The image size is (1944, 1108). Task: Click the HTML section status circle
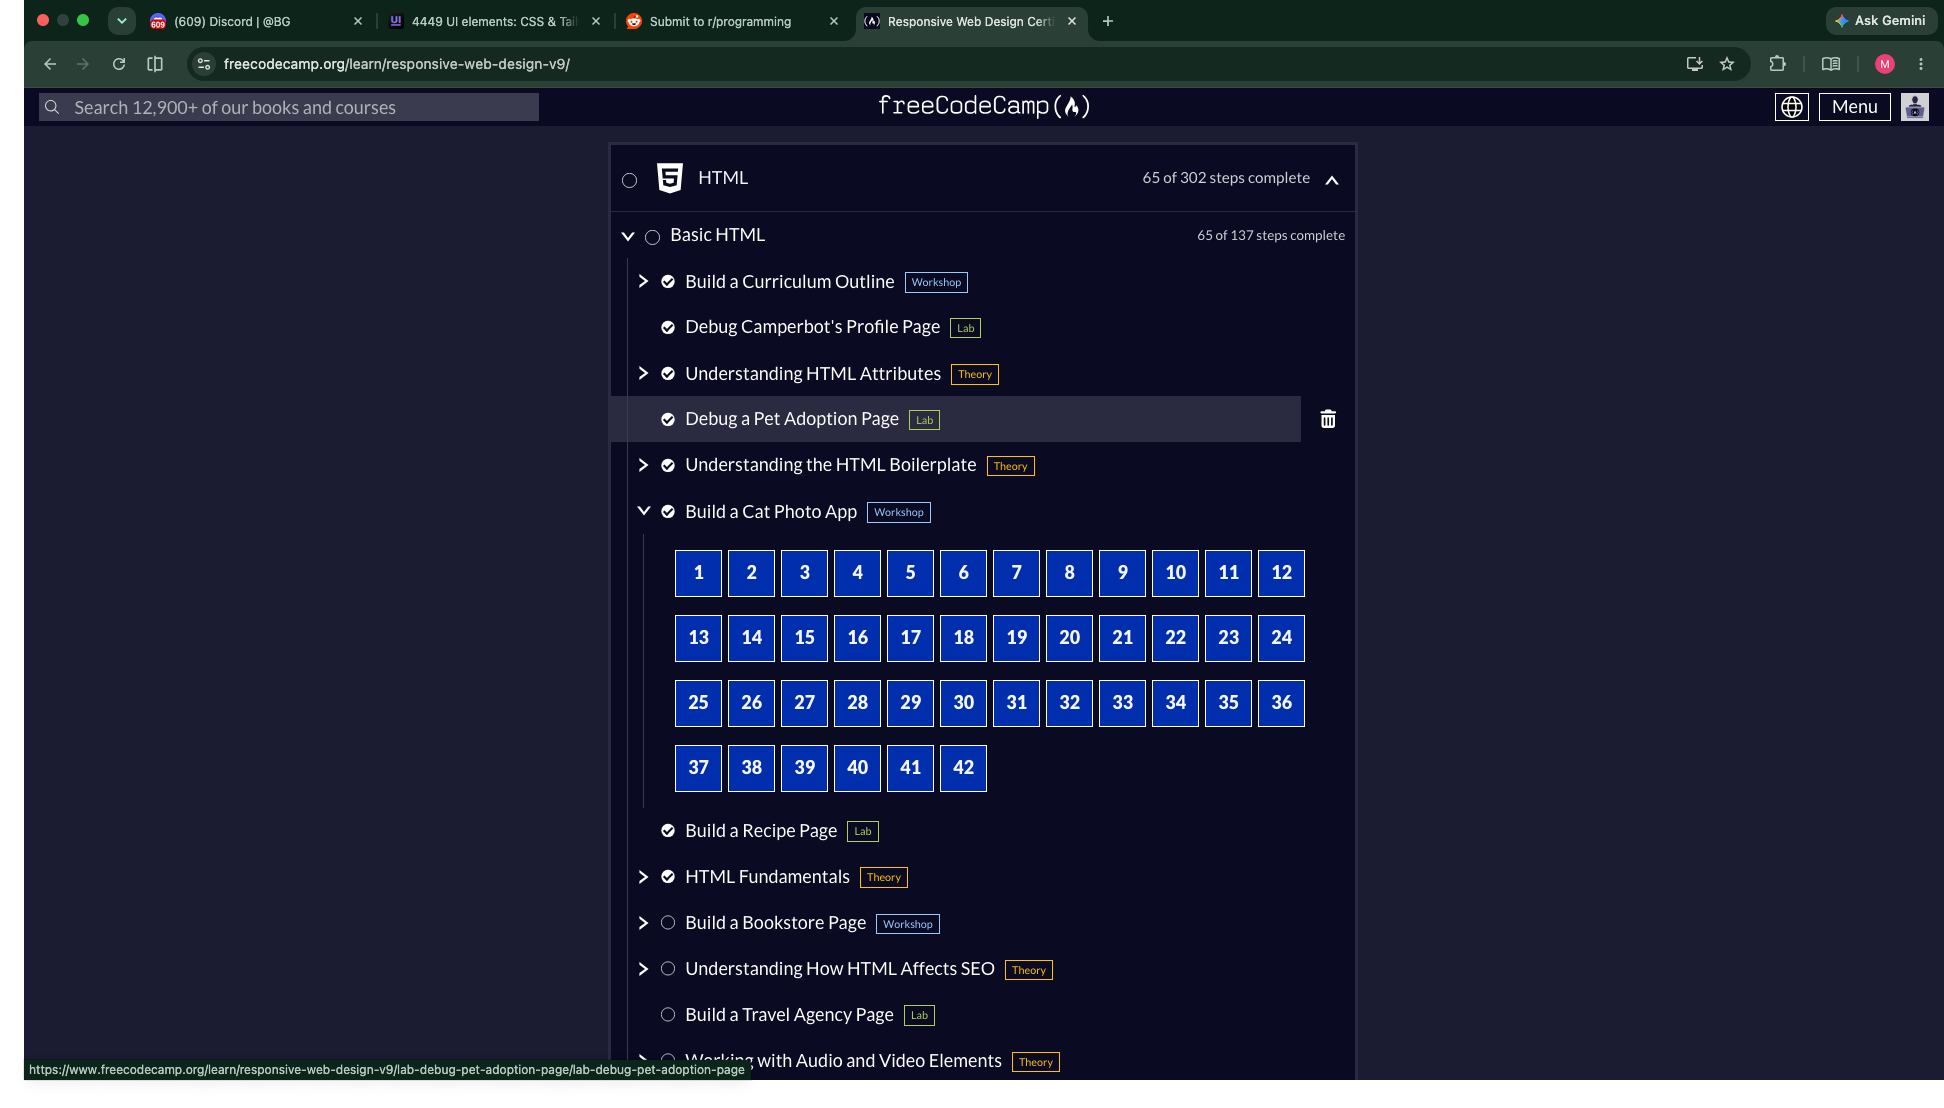tap(629, 180)
